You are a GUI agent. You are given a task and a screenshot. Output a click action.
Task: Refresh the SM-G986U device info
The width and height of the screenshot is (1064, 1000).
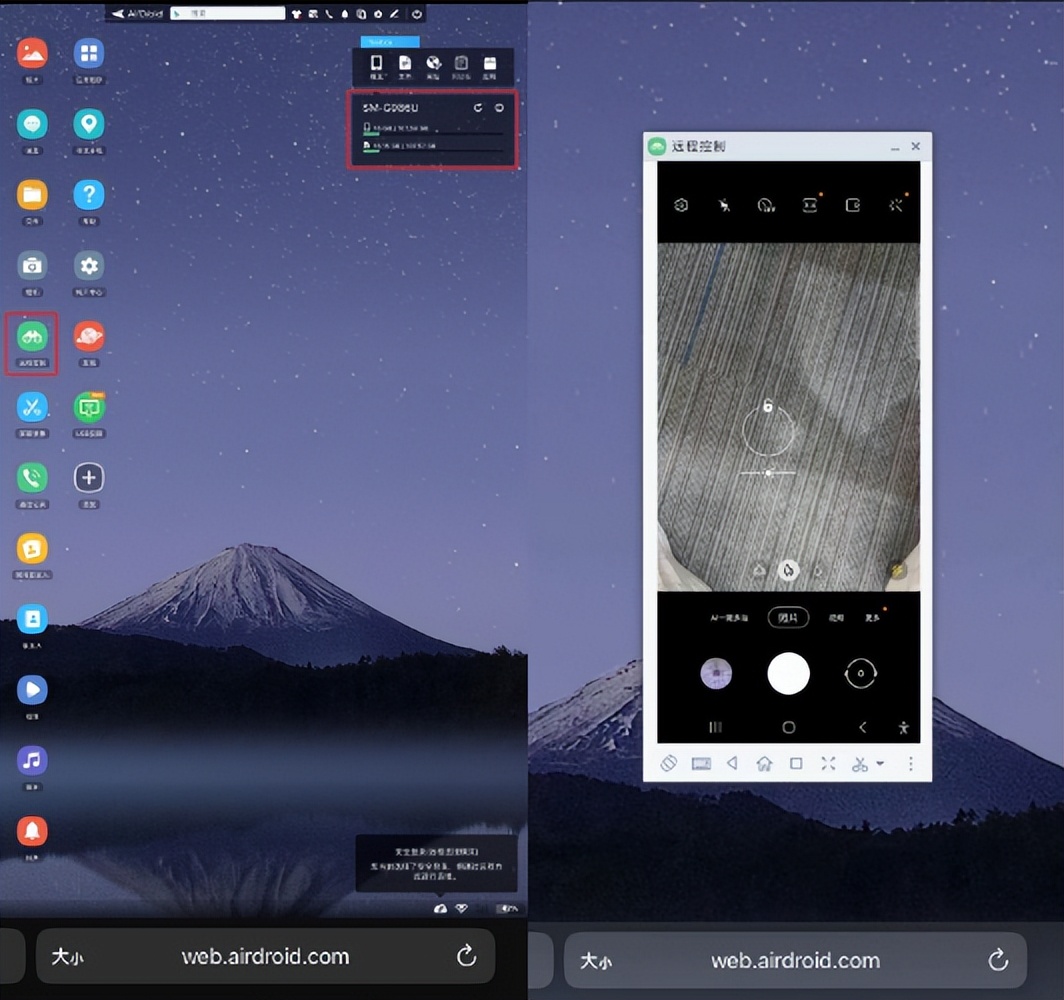tap(478, 108)
